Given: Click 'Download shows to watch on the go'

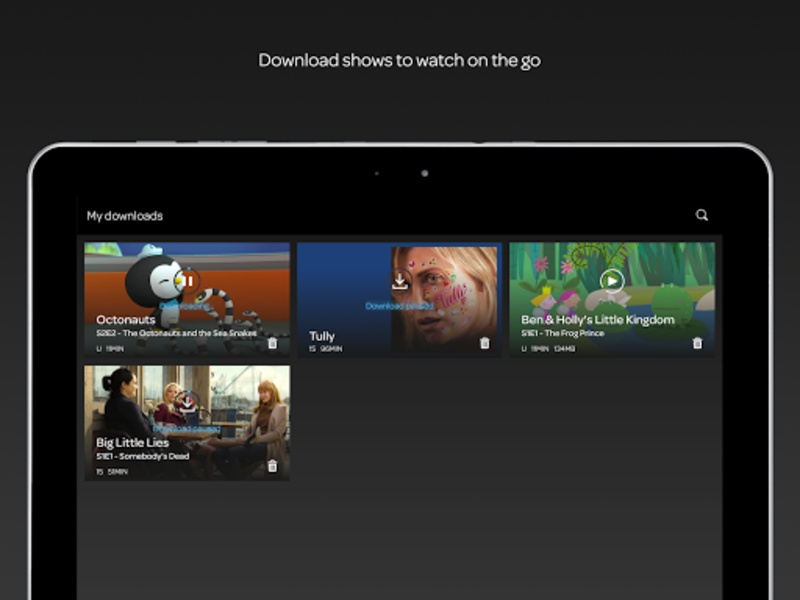Looking at the screenshot, I should [x=399, y=61].
